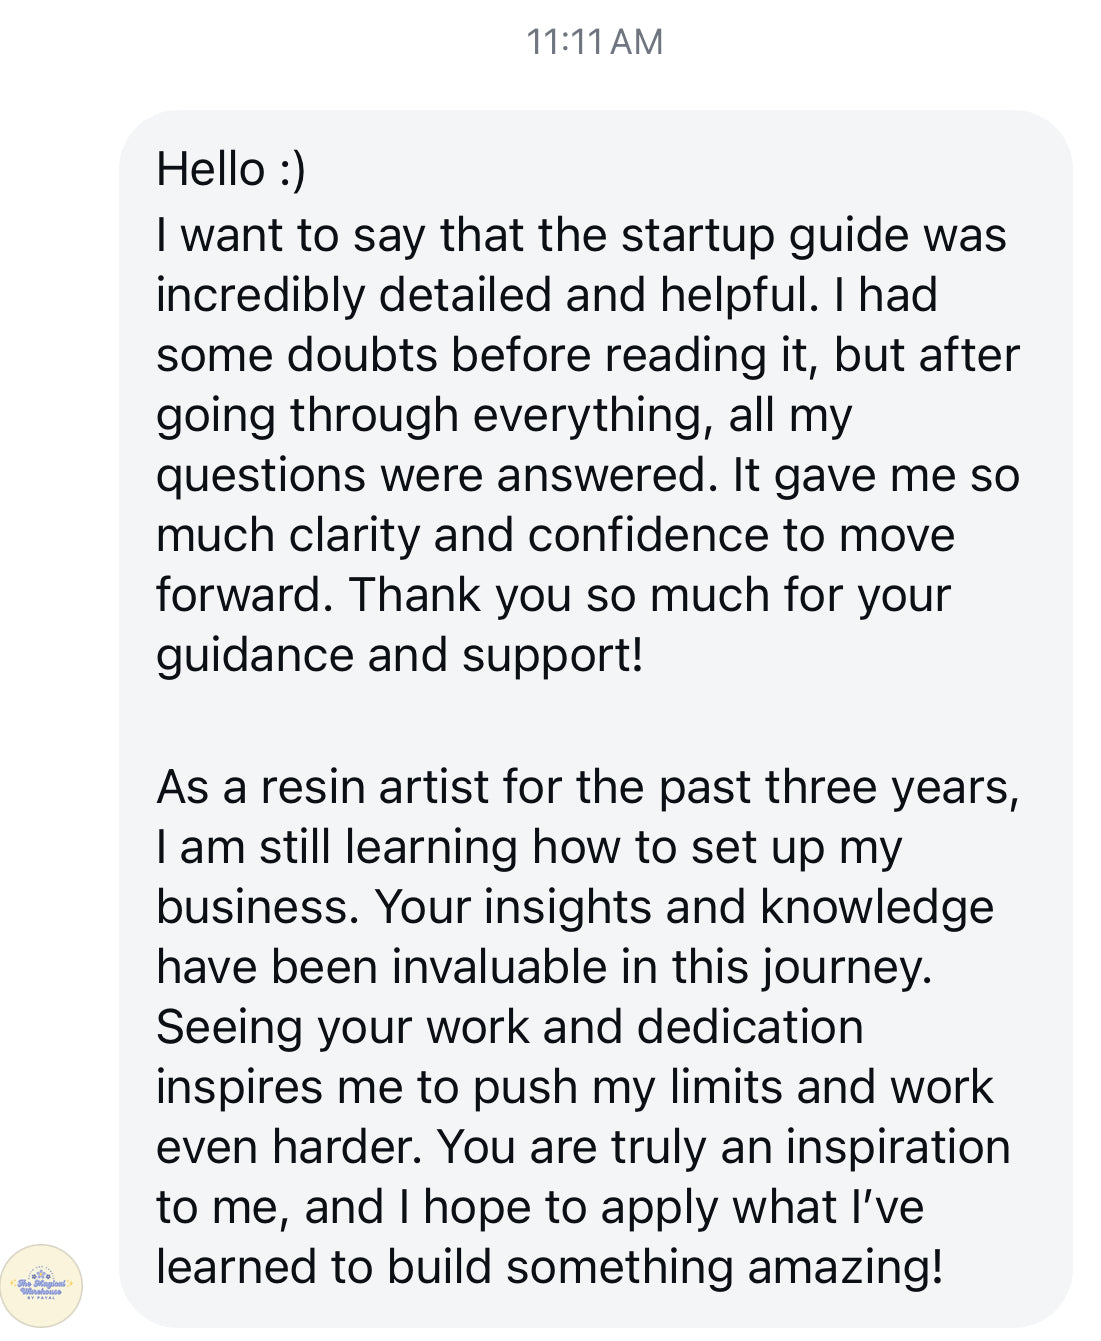
Task: Click the phrase "Your insights and knowledge"
Action: [x=684, y=907]
